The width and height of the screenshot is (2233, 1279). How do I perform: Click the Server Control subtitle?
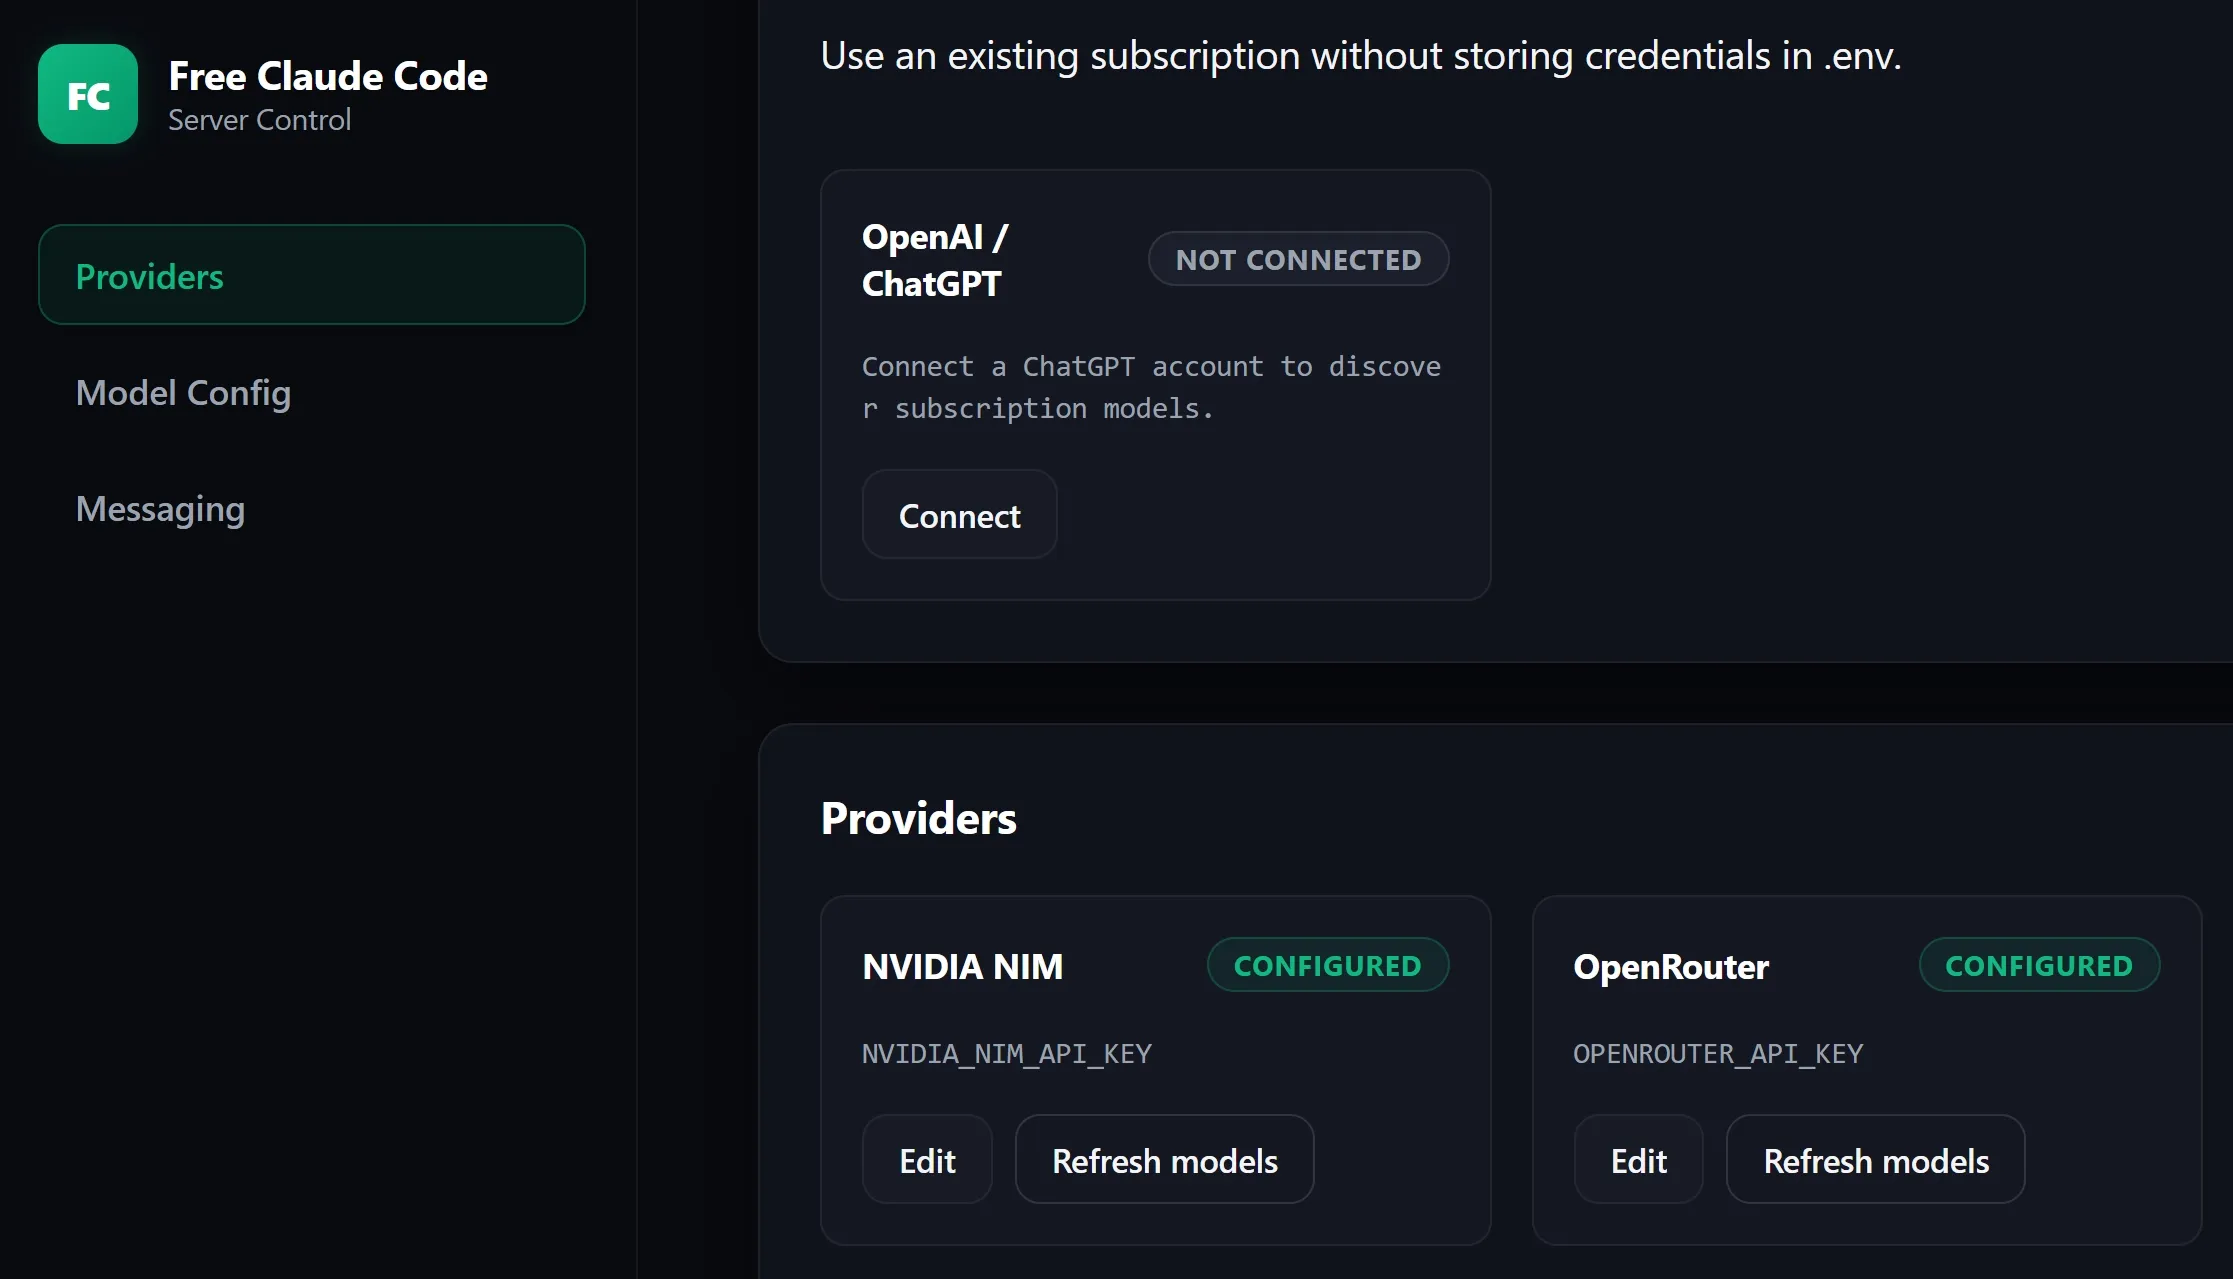pos(259,120)
